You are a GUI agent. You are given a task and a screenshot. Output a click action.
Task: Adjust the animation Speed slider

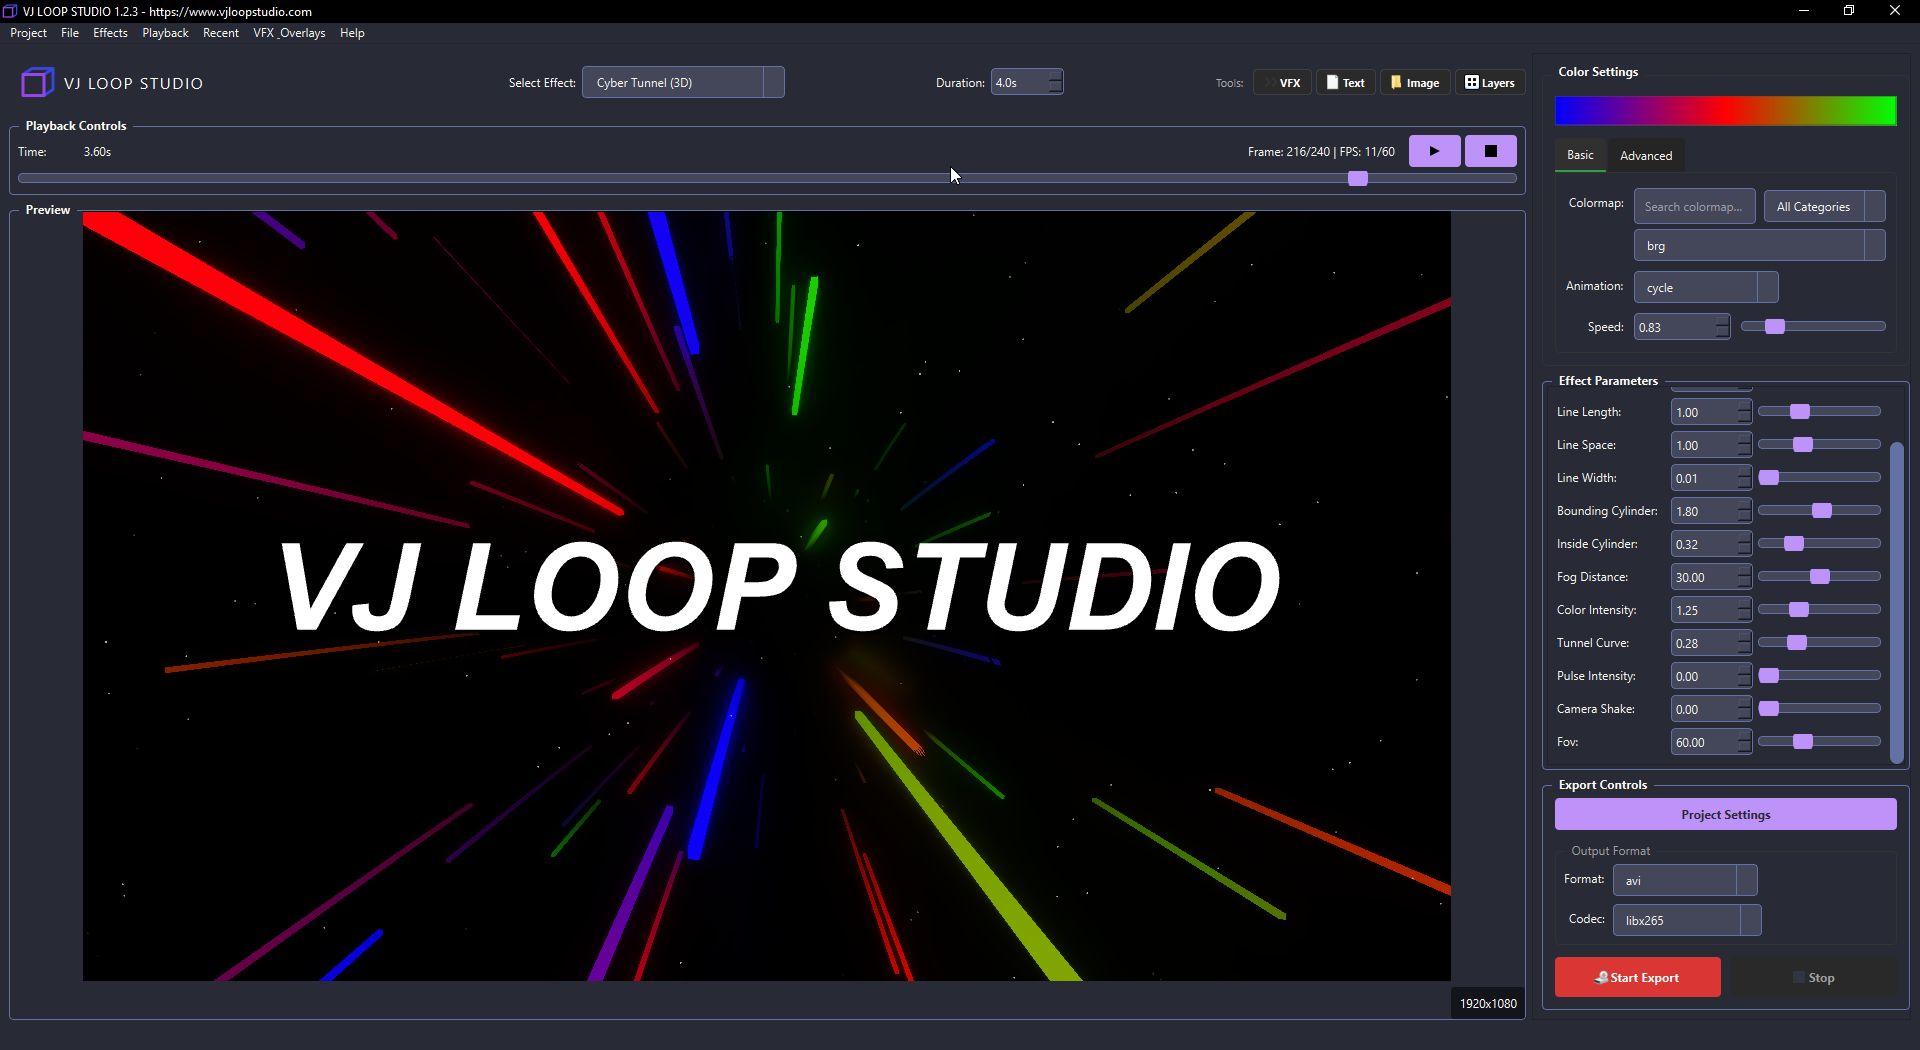(1774, 326)
